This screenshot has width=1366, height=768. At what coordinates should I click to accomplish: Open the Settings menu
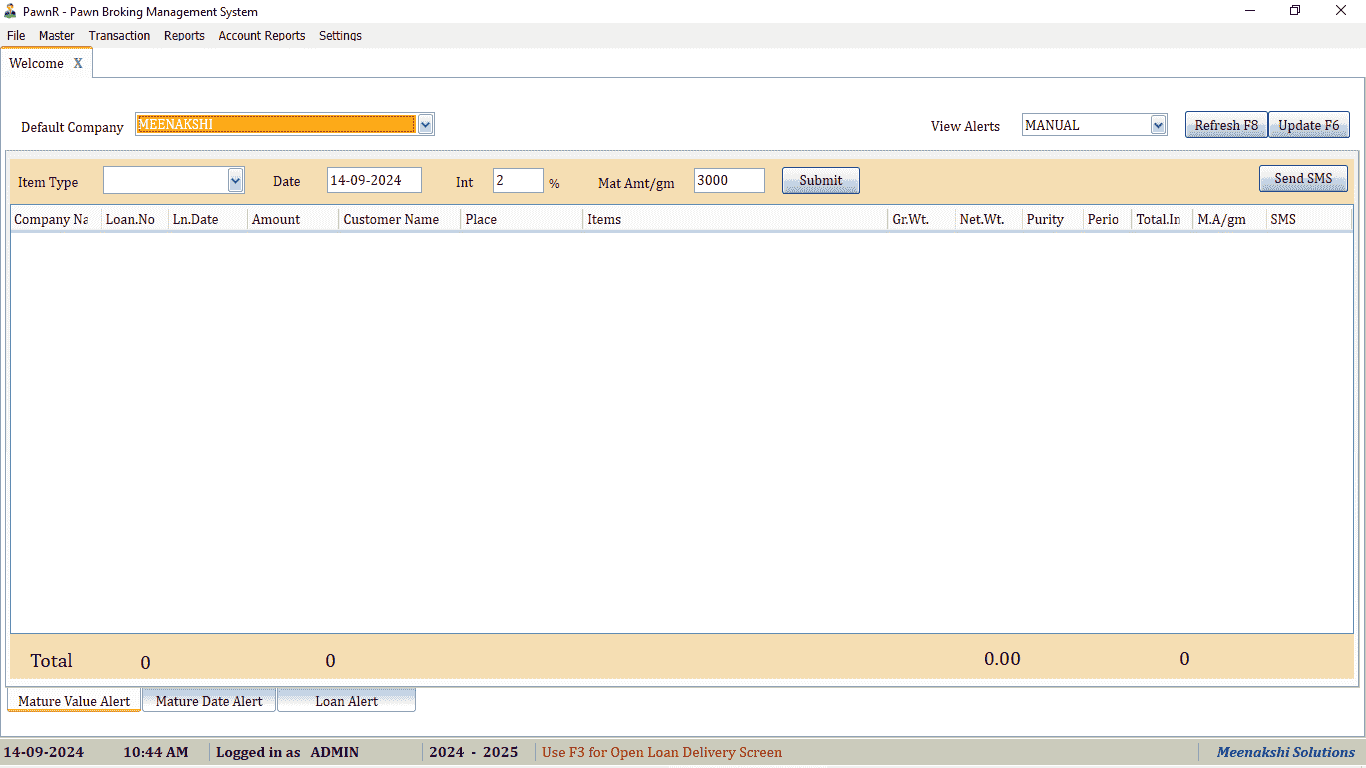340,35
